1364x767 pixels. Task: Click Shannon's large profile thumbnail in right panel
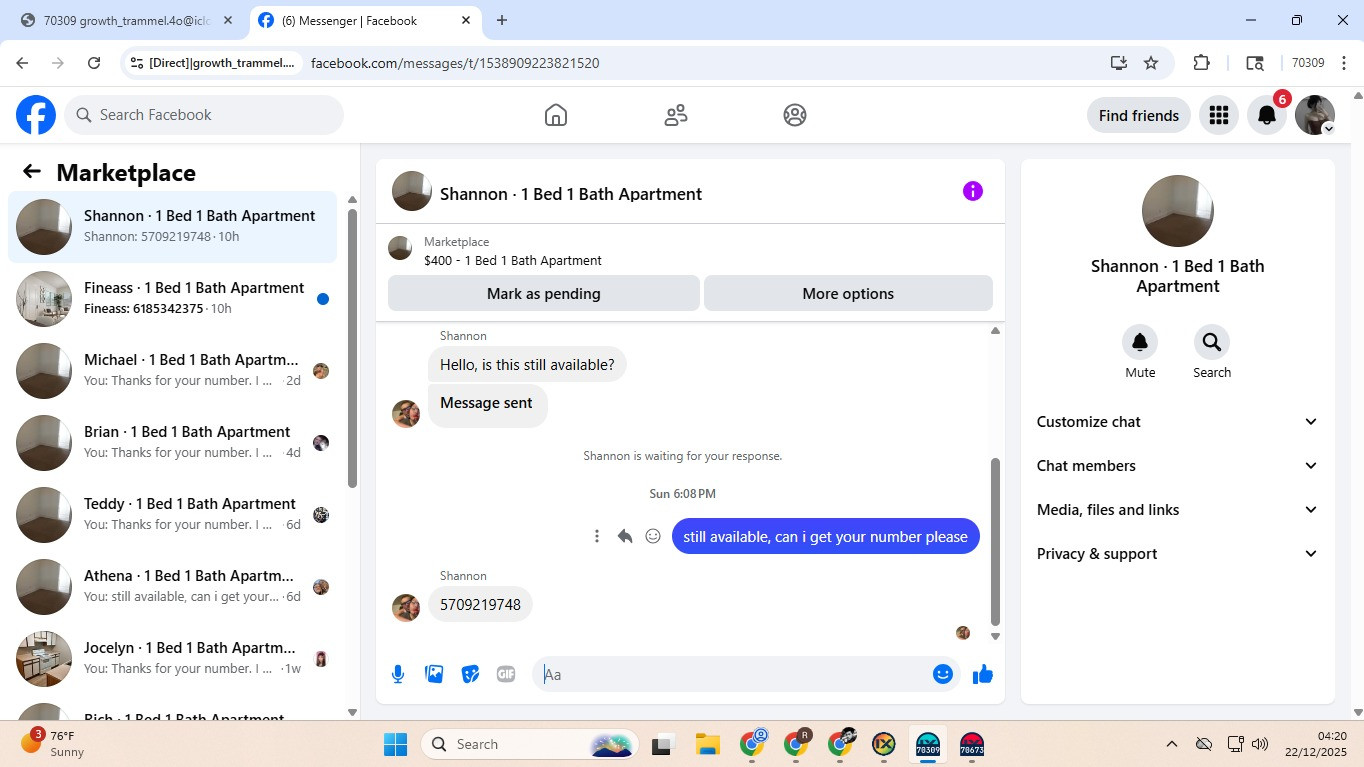tap(1178, 211)
